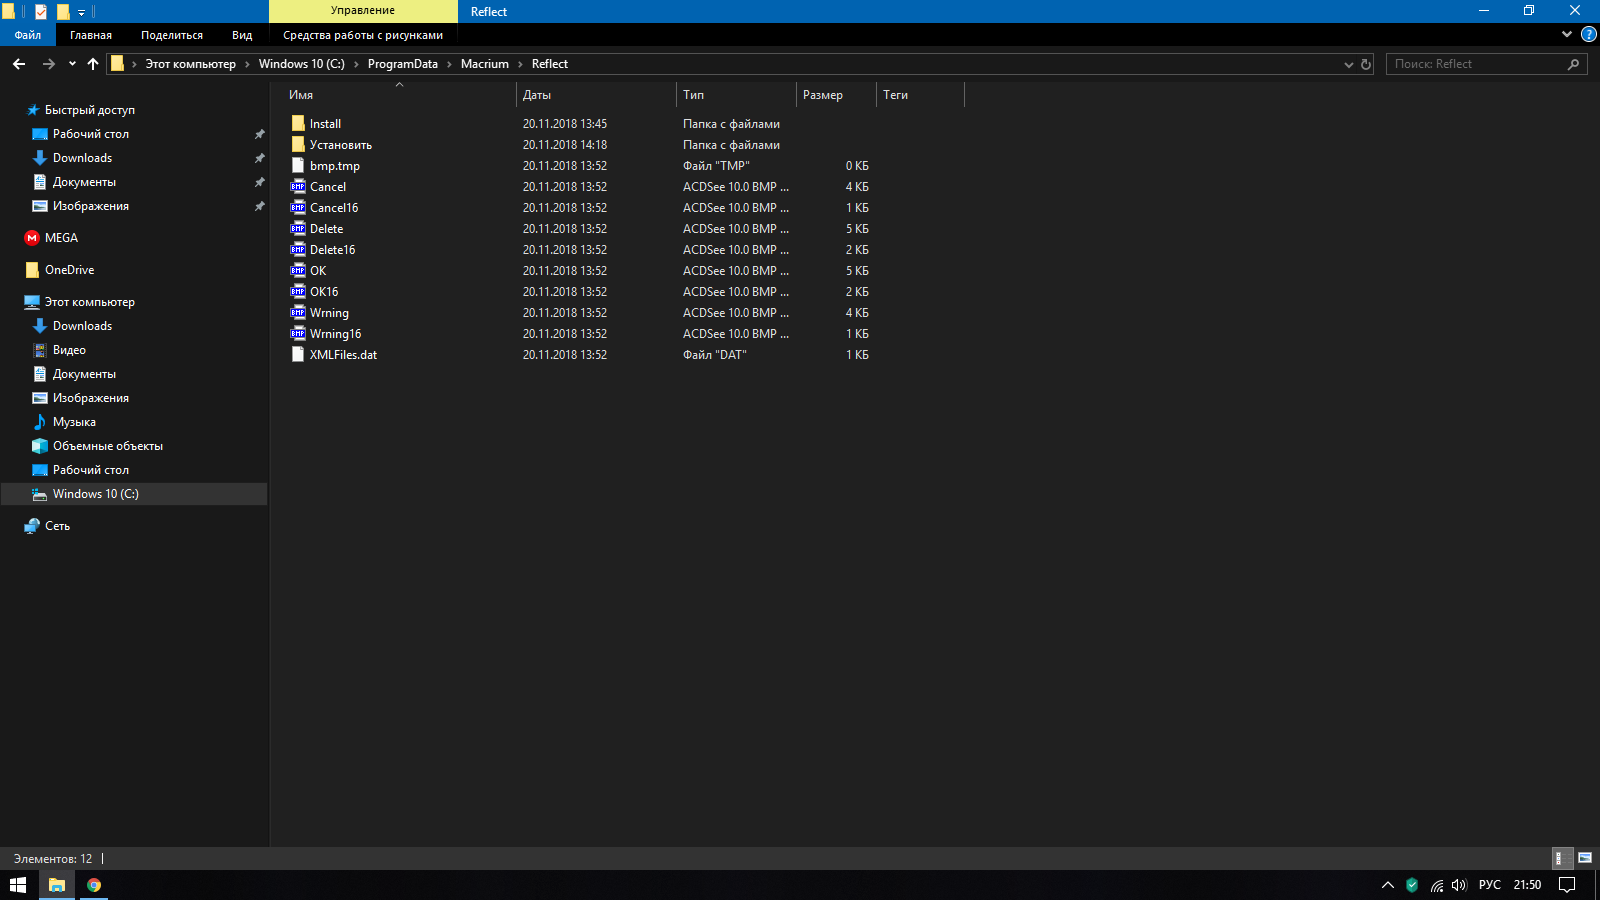This screenshot has height=900, width=1600.
Task: Open the Help question mark icon
Action: point(1588,35)
